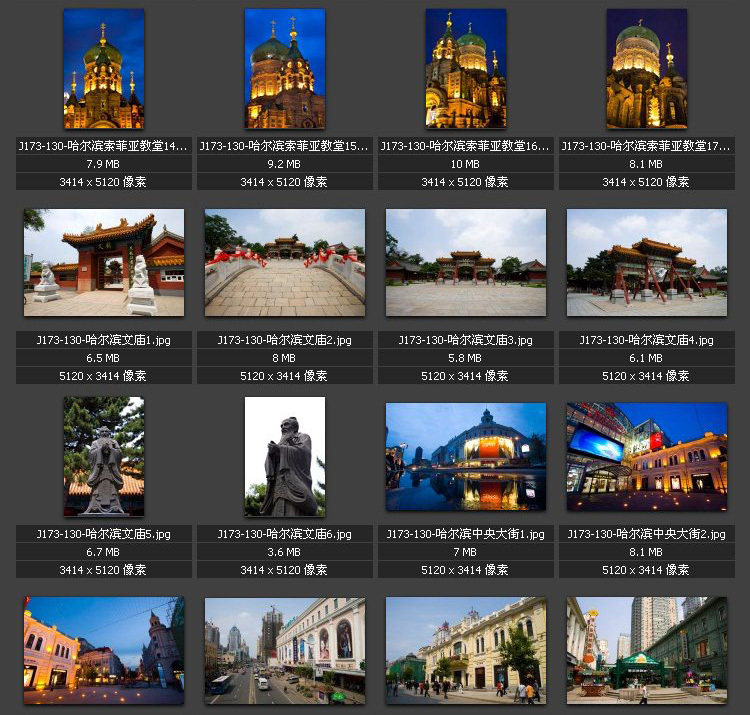750x715 pixels.
Task: Select the 哈尔滨索菲亚教堂16 church thumbnail
Action: 466,68
